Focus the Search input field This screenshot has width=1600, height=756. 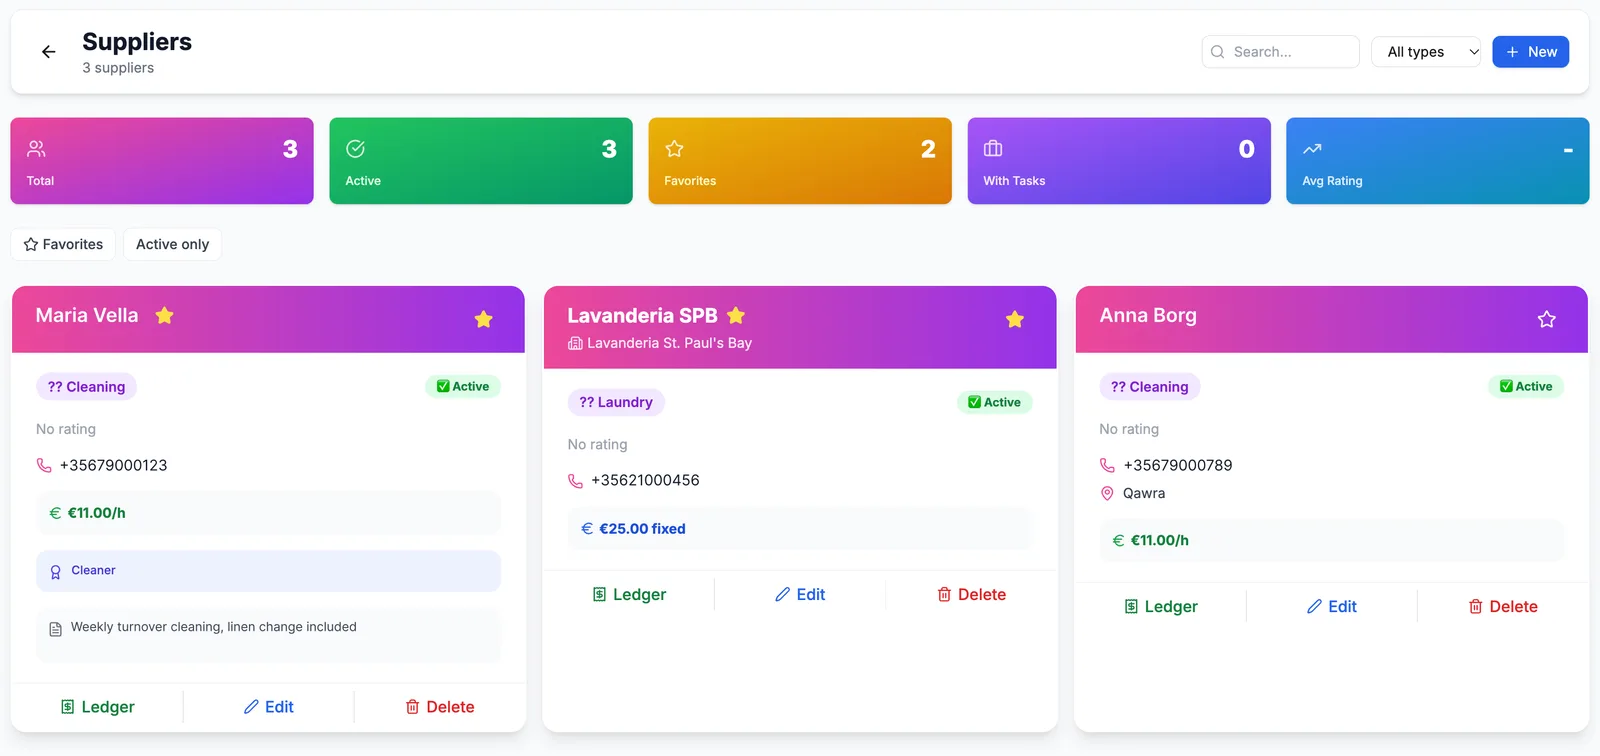click(x=1280, y=52)
